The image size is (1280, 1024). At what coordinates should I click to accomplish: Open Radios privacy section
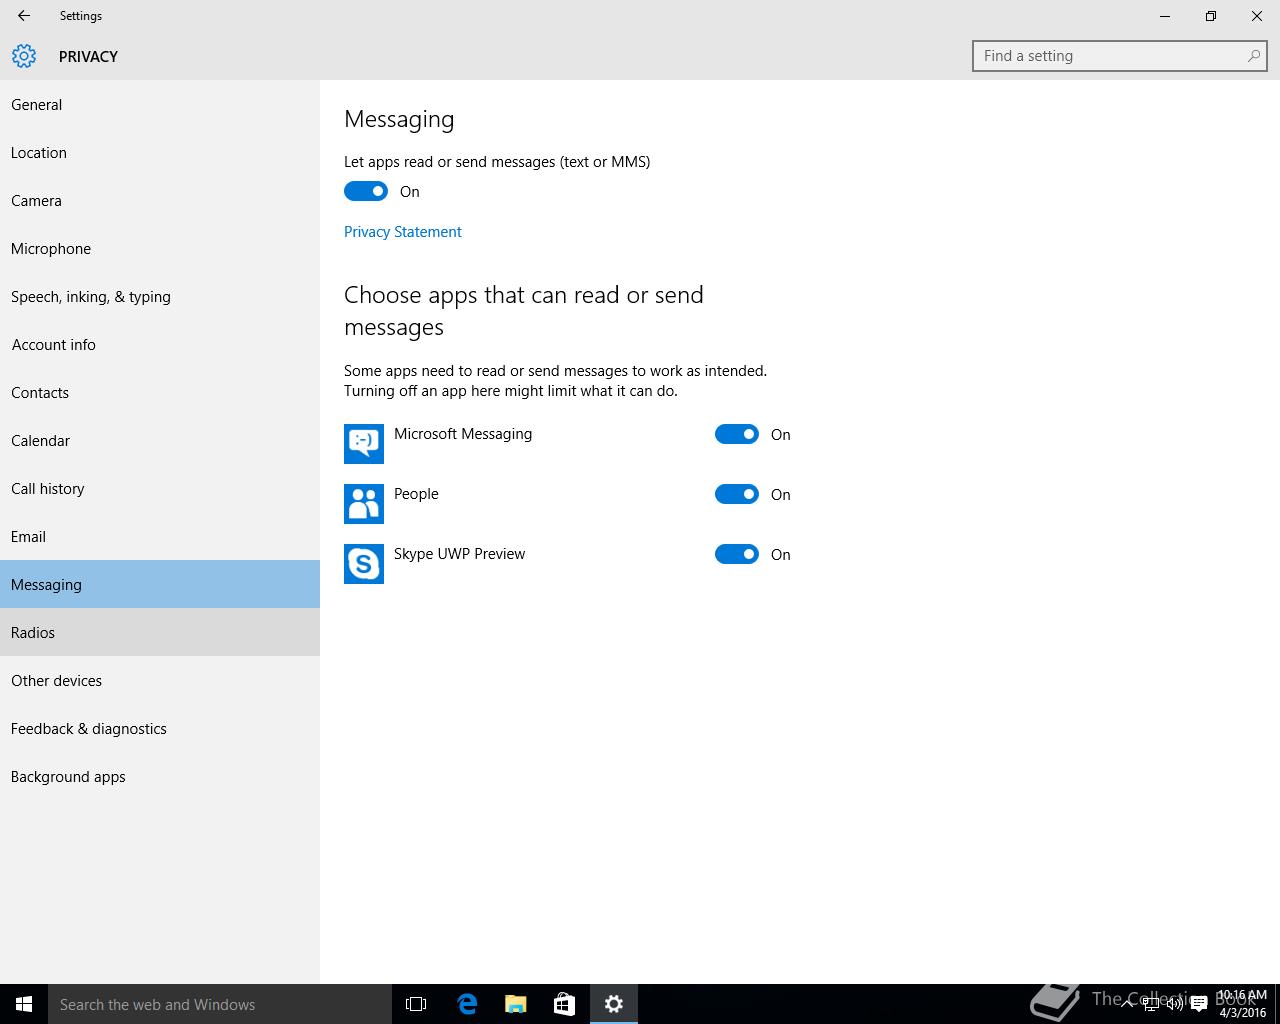160,632
